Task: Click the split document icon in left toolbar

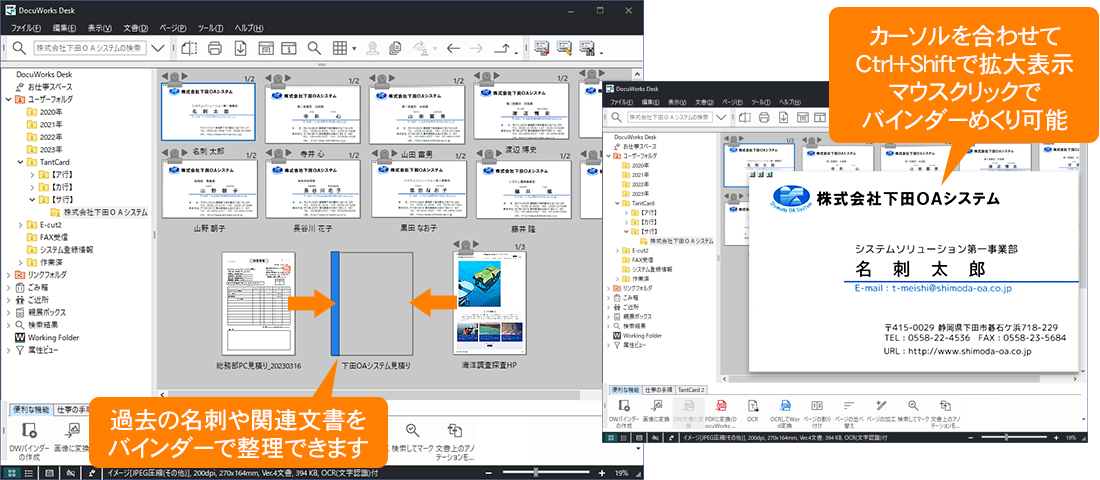Action: [189, 48]
